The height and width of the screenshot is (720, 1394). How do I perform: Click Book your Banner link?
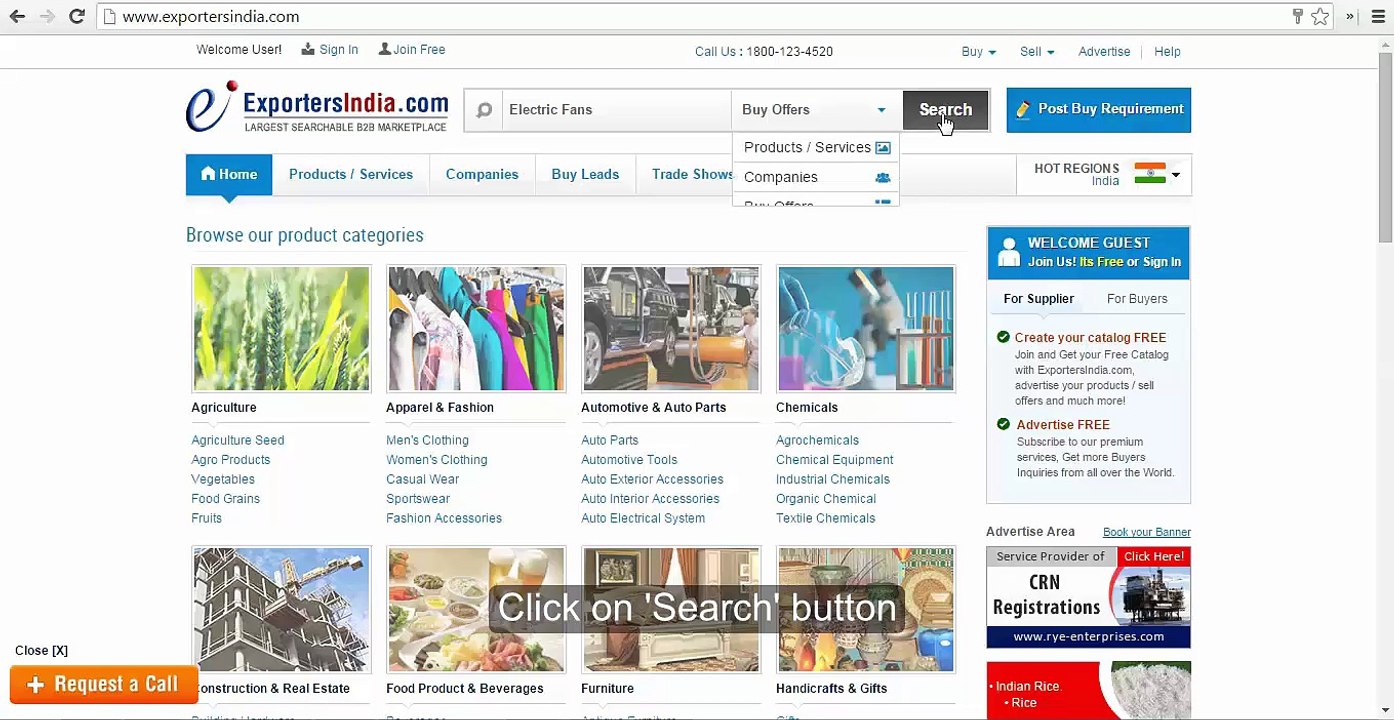[1147, 532]
